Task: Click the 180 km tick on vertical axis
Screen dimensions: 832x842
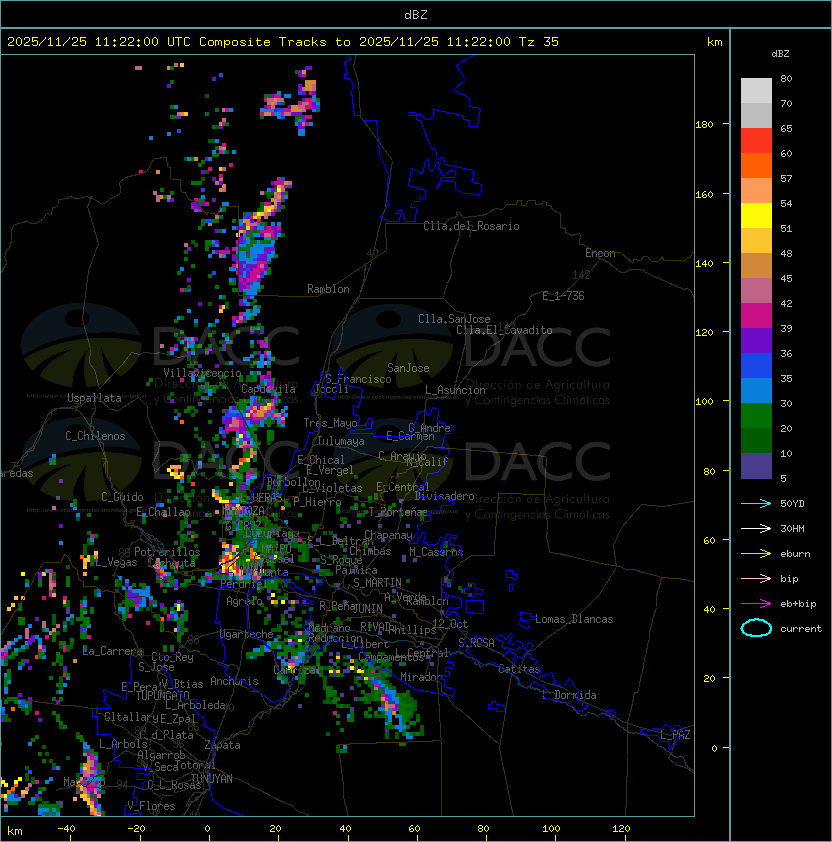Action: (x=704, y=125)
